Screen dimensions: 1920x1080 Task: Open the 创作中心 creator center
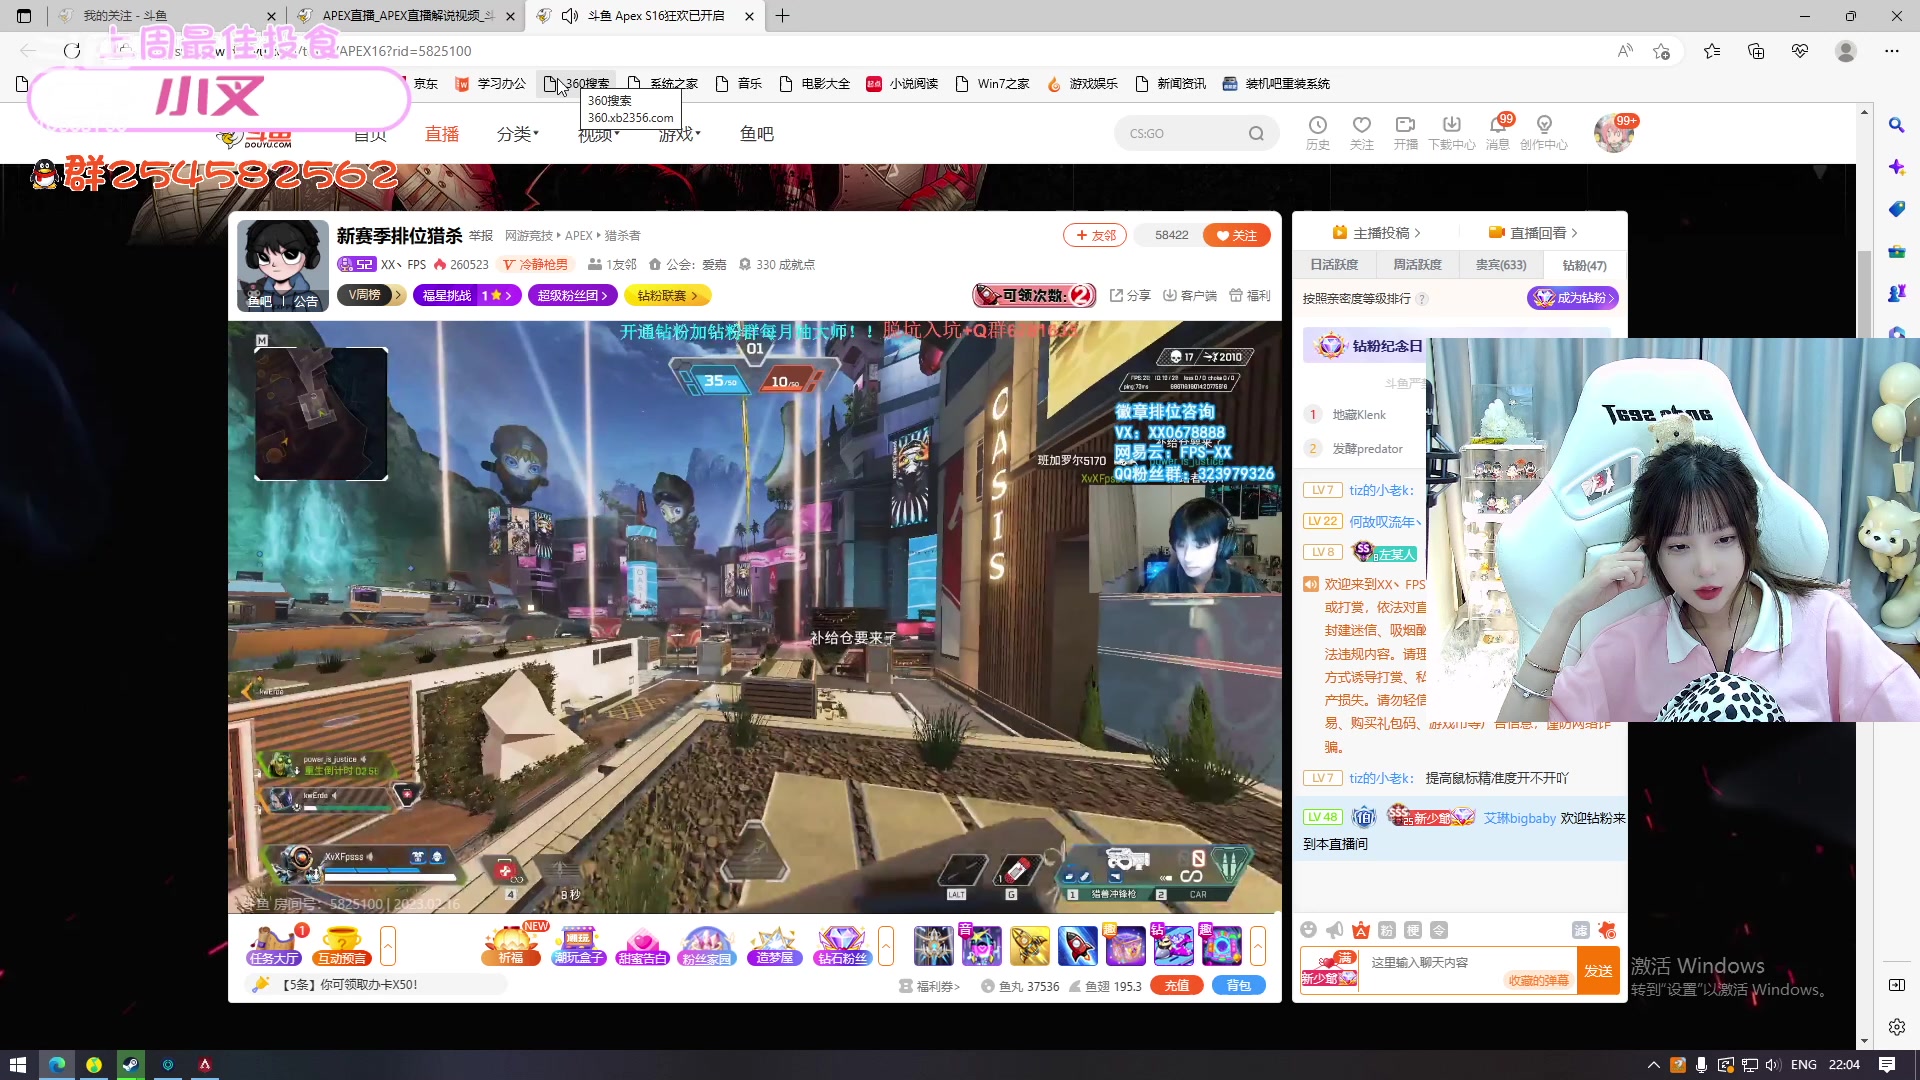[1544, 132]
